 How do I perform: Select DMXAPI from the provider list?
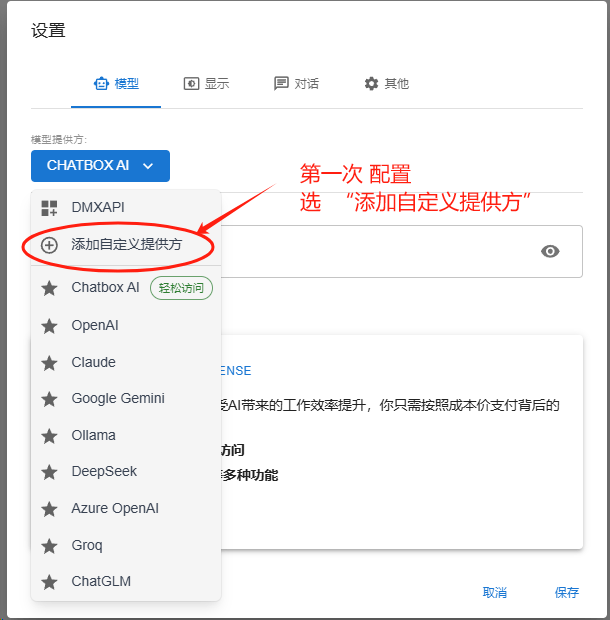coord(126,207)
